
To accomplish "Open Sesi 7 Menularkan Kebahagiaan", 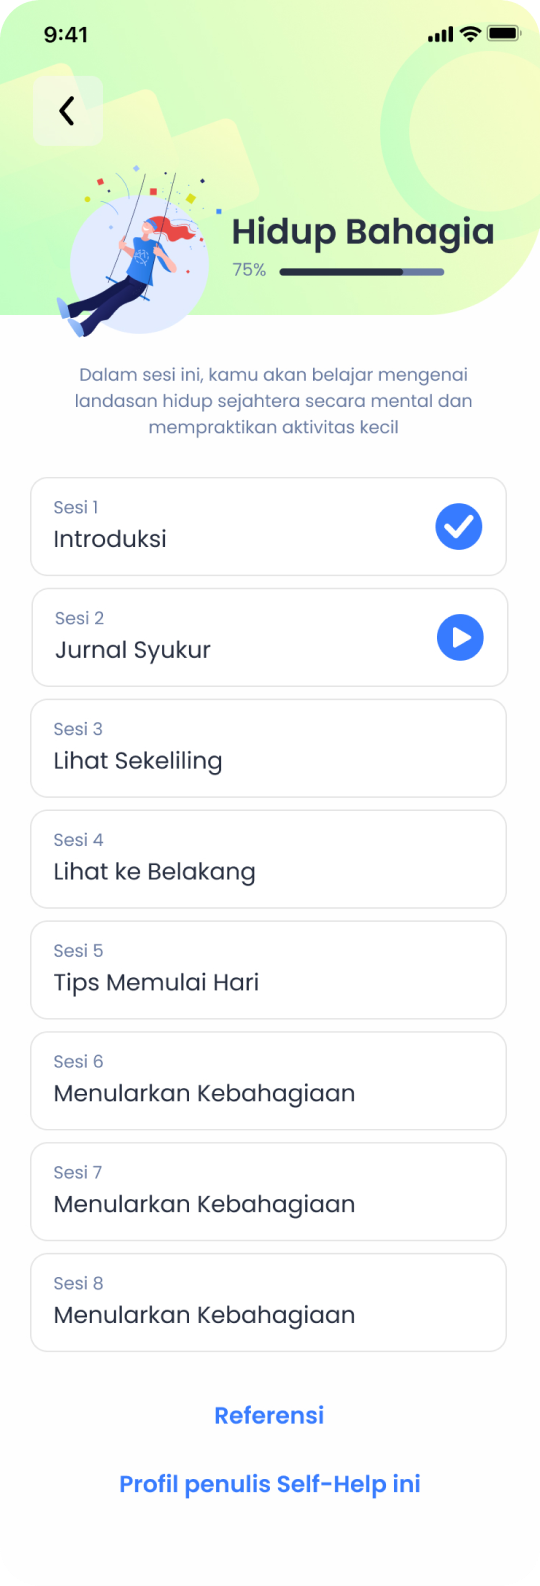I will [269, 1192].
